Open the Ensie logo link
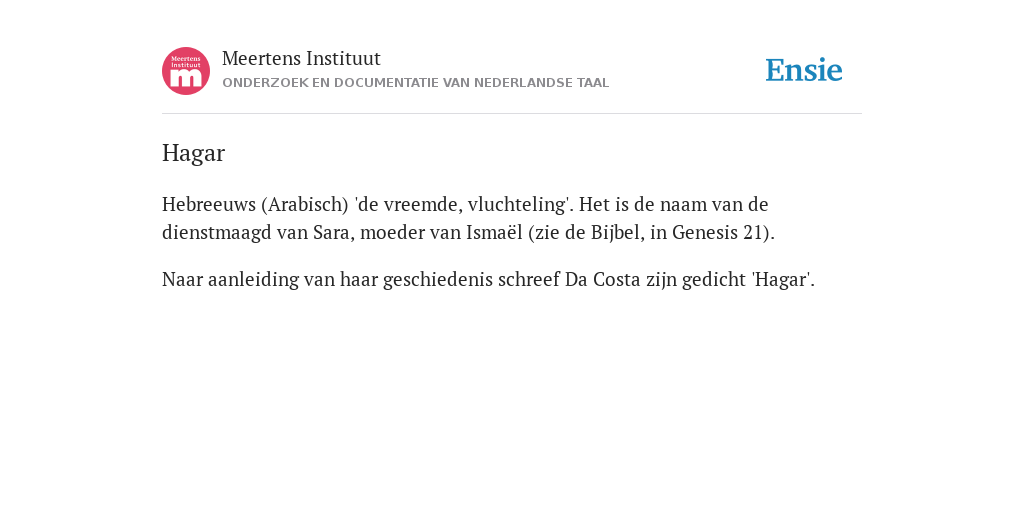 click(804, 70)
